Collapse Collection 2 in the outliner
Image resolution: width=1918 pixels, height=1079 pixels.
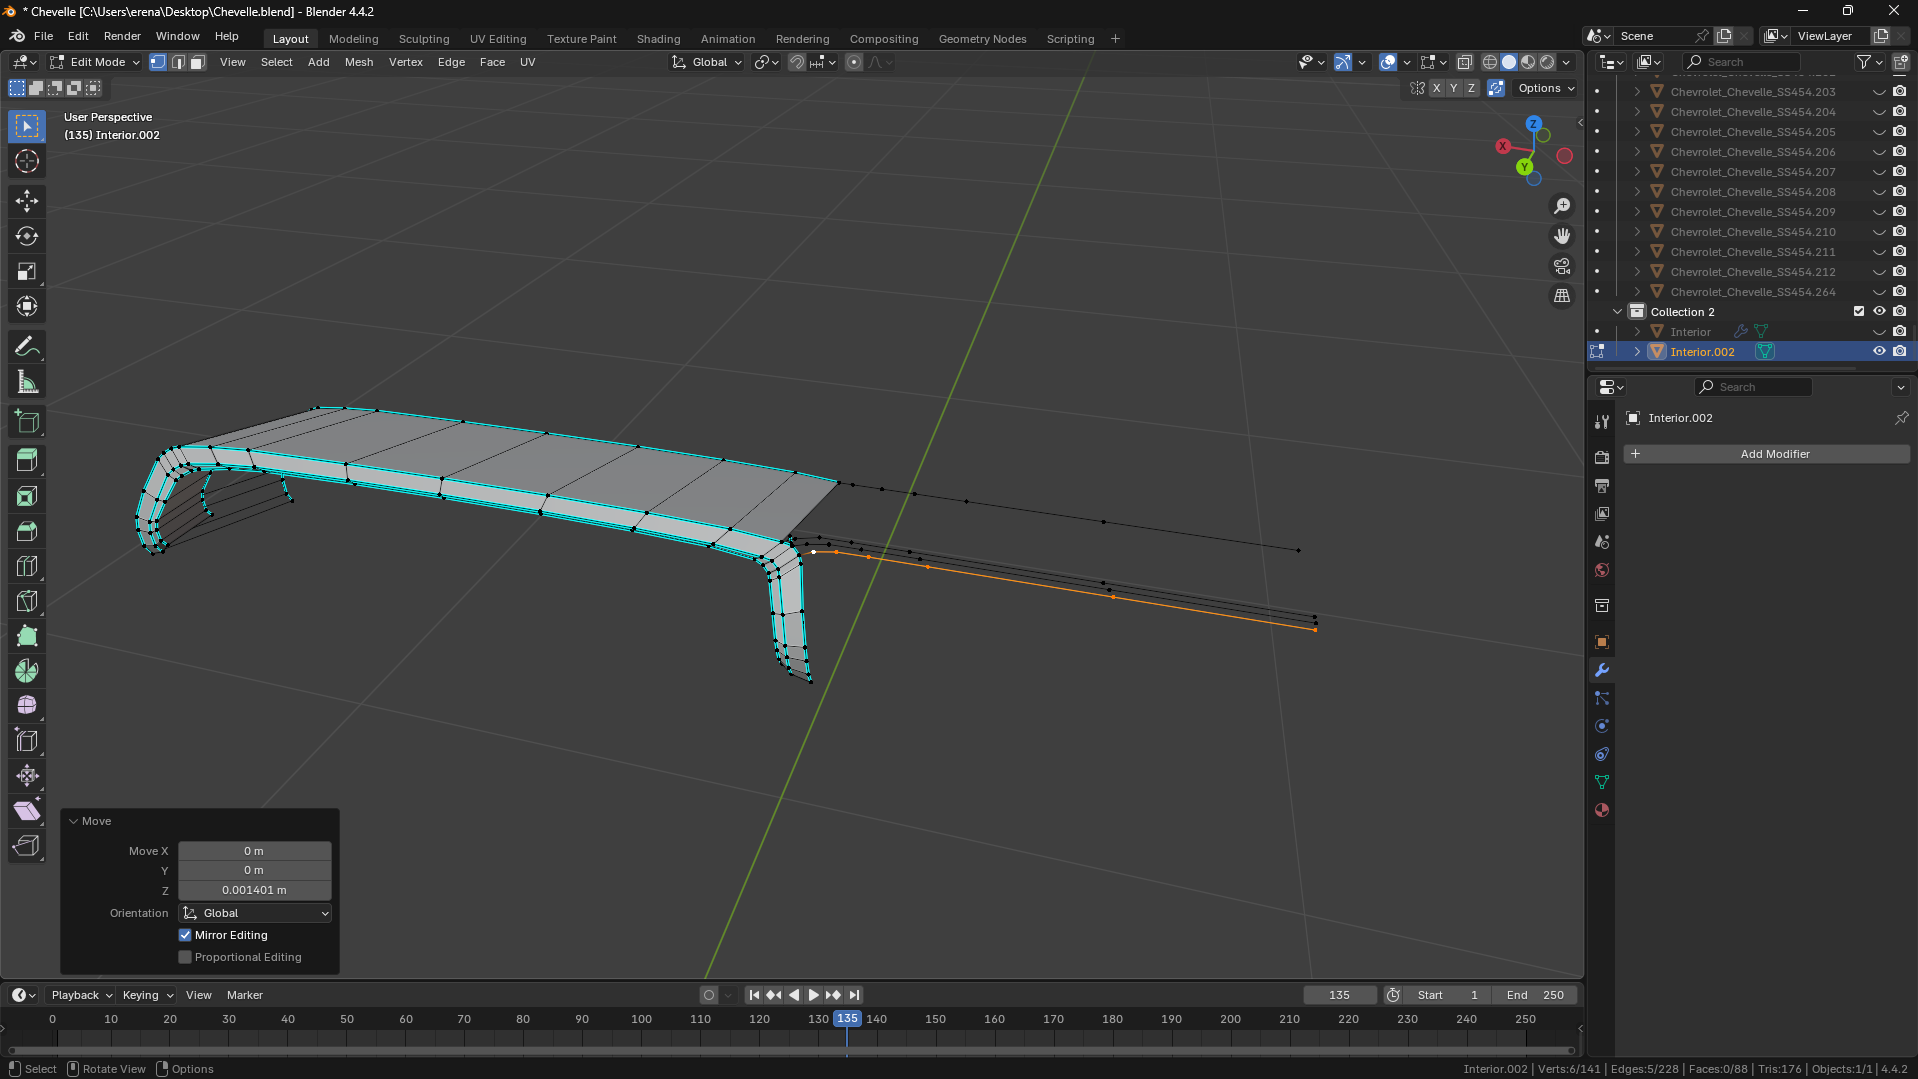point(1617,311)
